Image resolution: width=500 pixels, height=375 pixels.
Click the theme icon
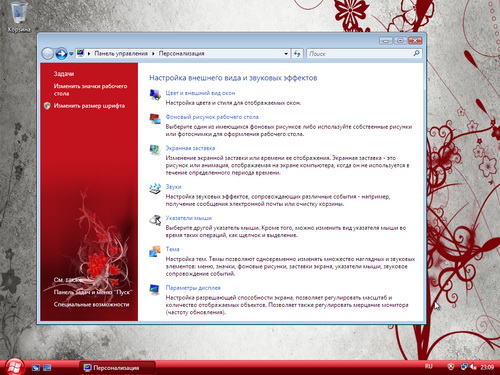pos(155,251)
